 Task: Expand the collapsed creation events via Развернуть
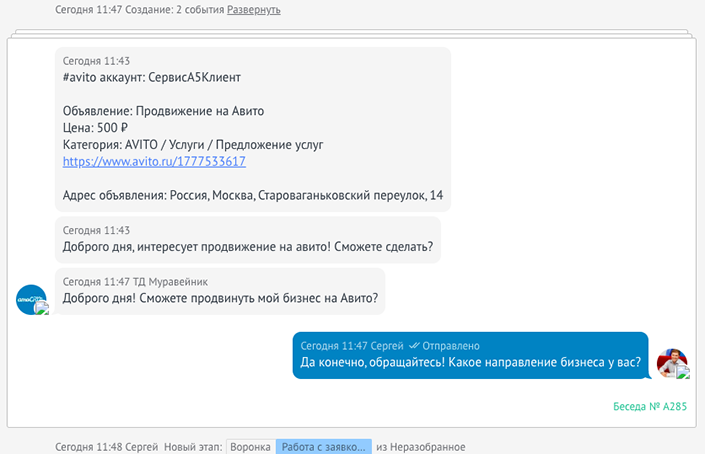pos(254,9)
